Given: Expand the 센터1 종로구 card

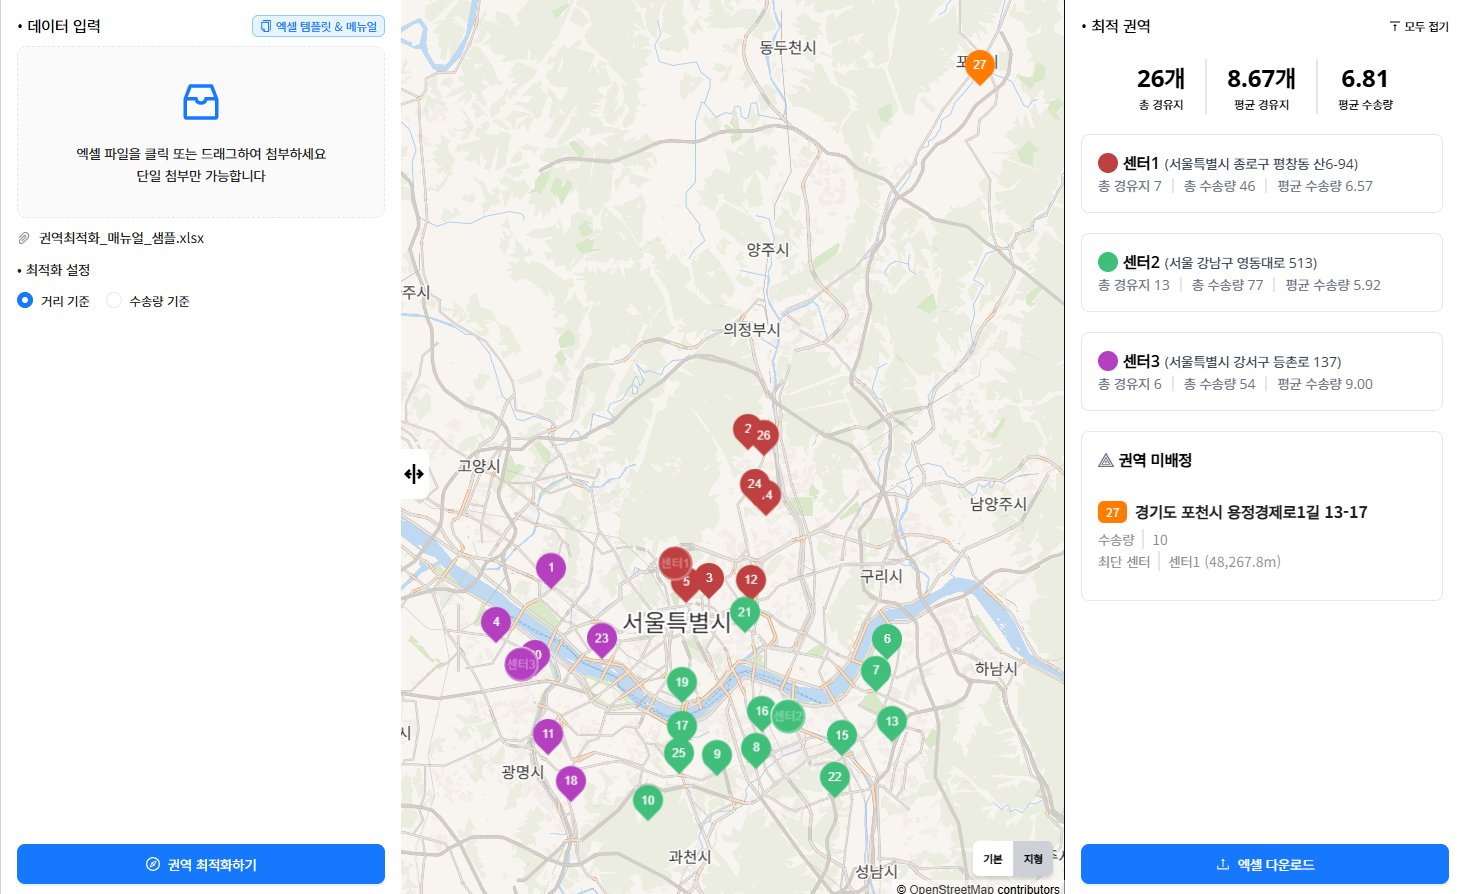Looking at the screenshot, I should pos(1262,174).
